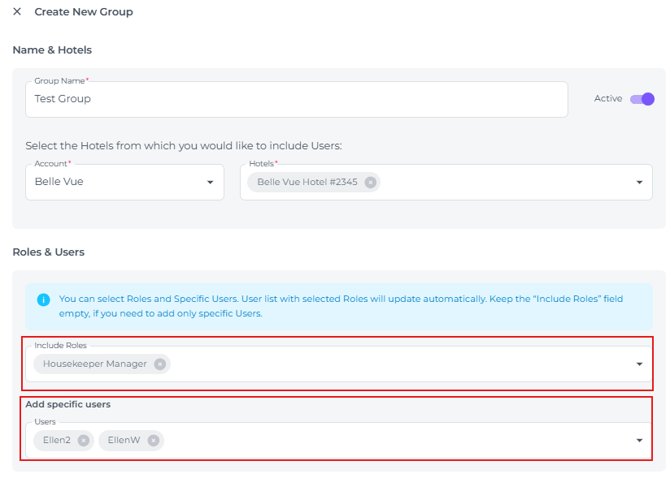Click empty area of Users field
The width and height of the screenshot is (670, 491).
pyautogui.click(x=397, y=440)
